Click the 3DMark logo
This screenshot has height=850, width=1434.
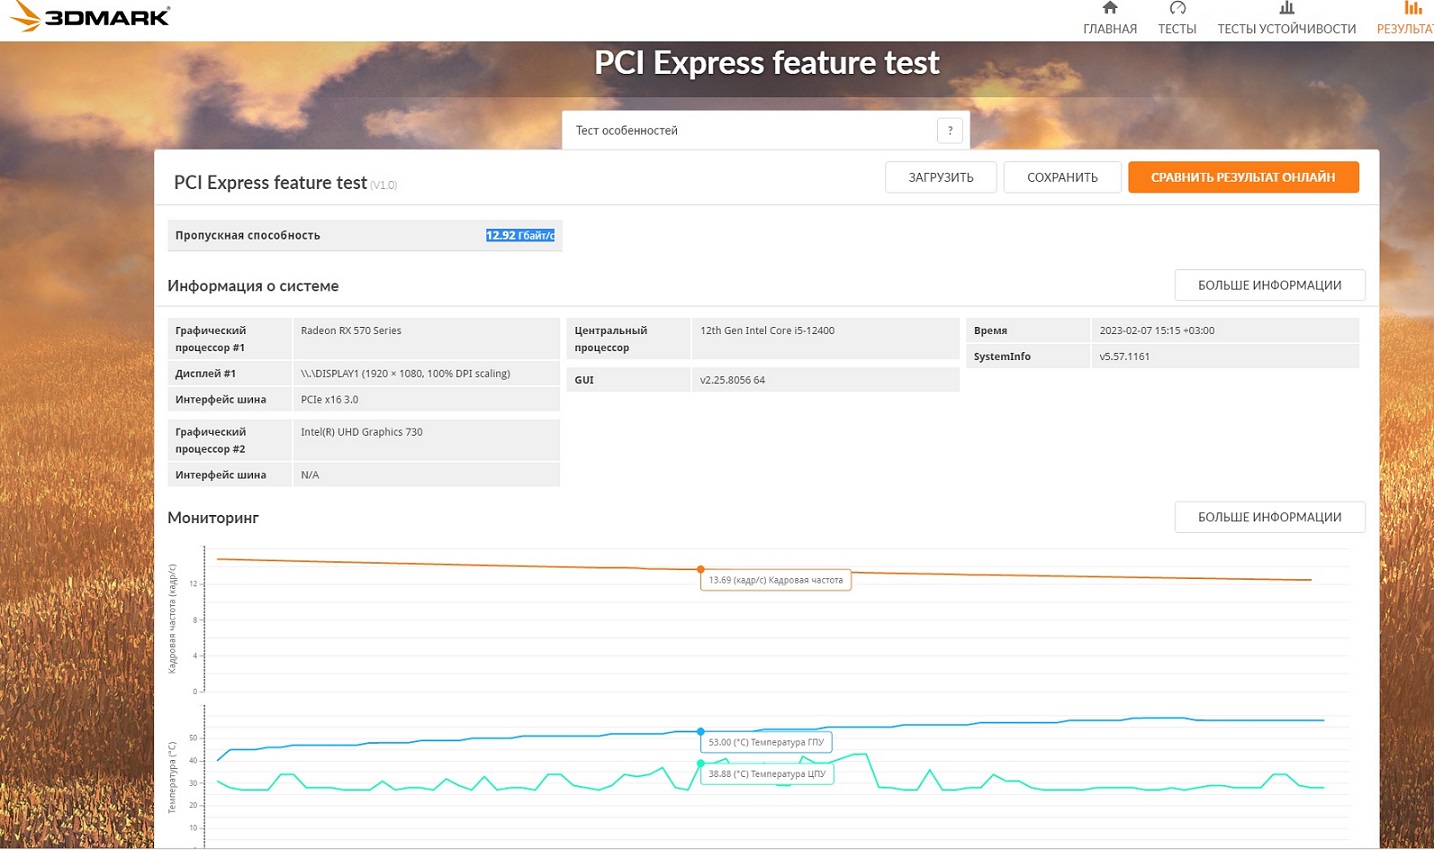point(90,16)
